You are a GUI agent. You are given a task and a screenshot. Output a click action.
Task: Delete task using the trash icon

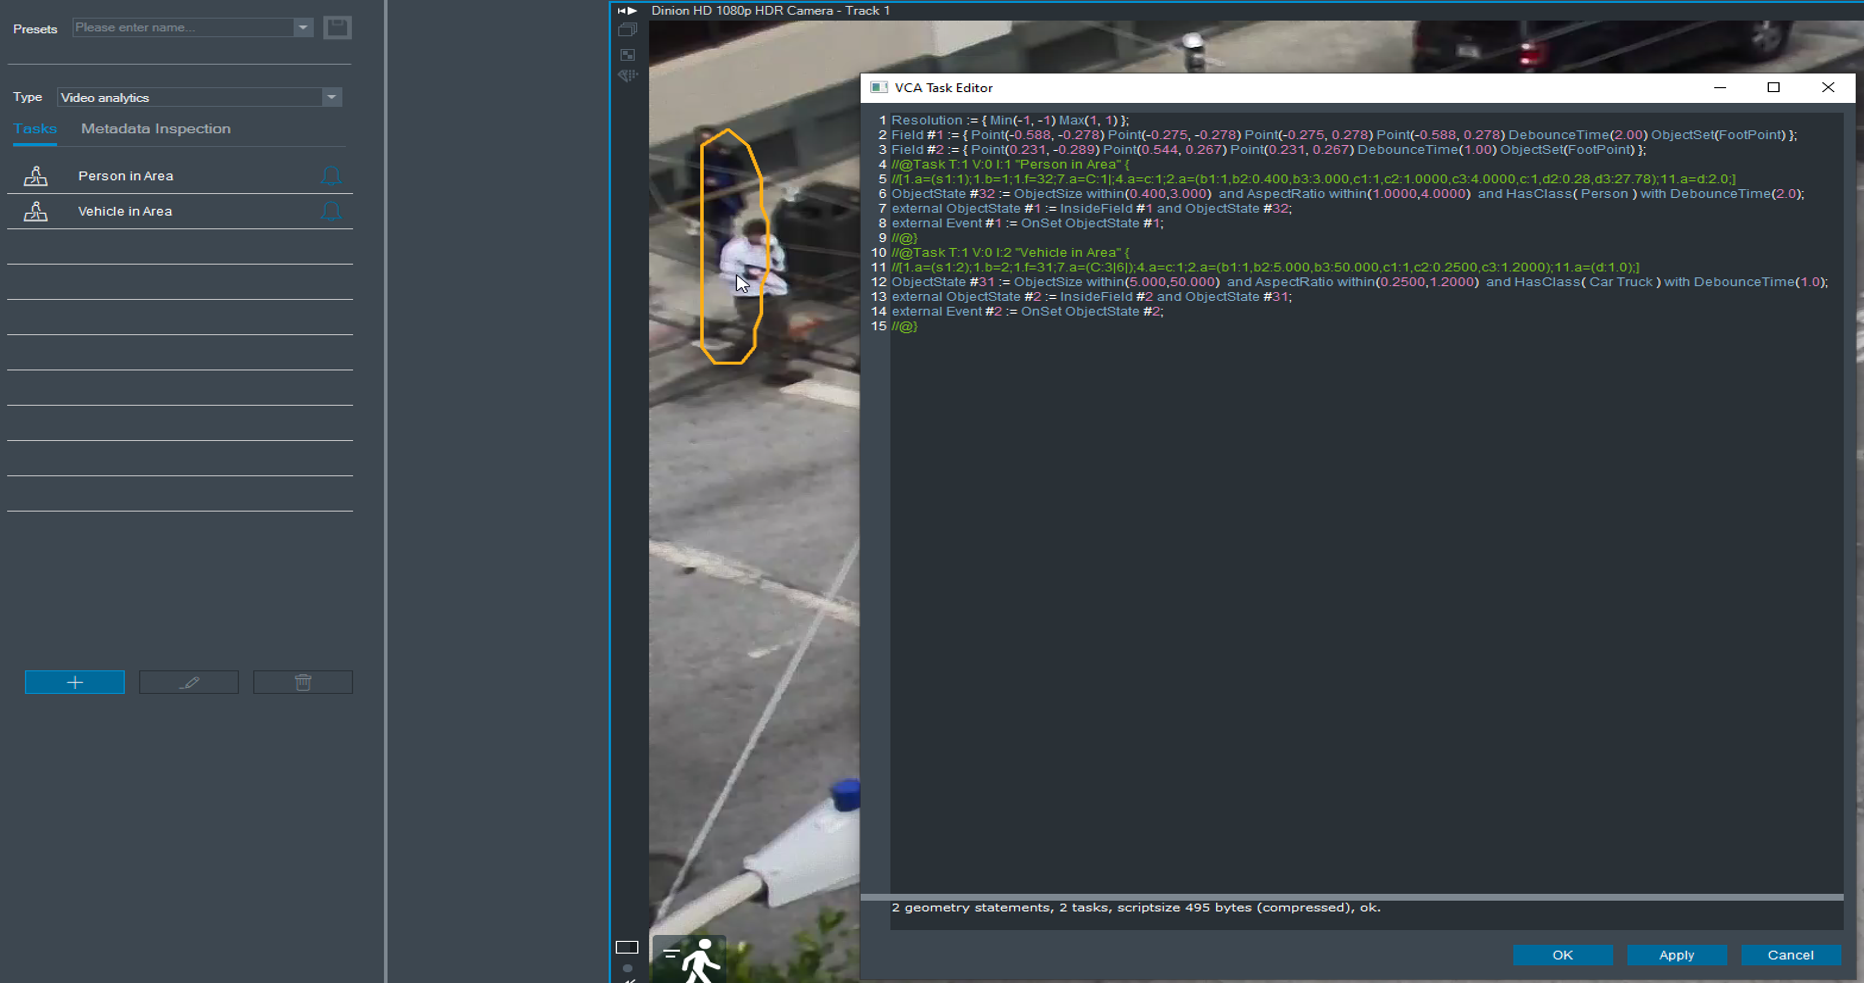point(303,682)
